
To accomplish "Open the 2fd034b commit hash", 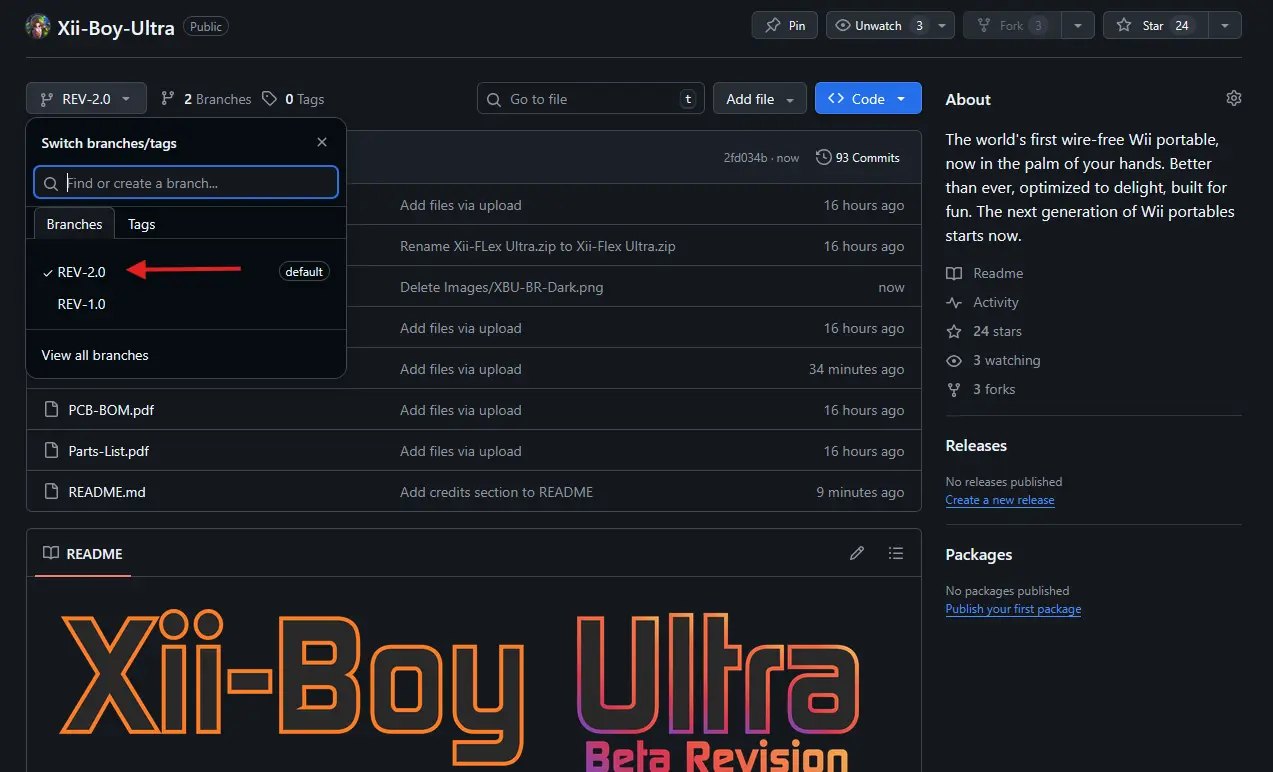I will pyautogui.click(x=746, y=158).
